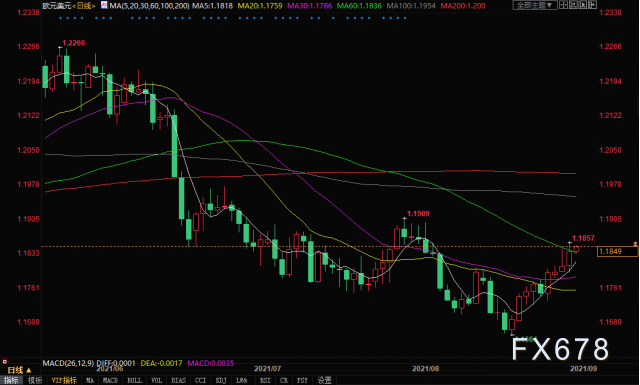The image size is (640, 385).
Task: Click the small MA indicator icon before MA(5,20…)
Action: tap(104, 5)
